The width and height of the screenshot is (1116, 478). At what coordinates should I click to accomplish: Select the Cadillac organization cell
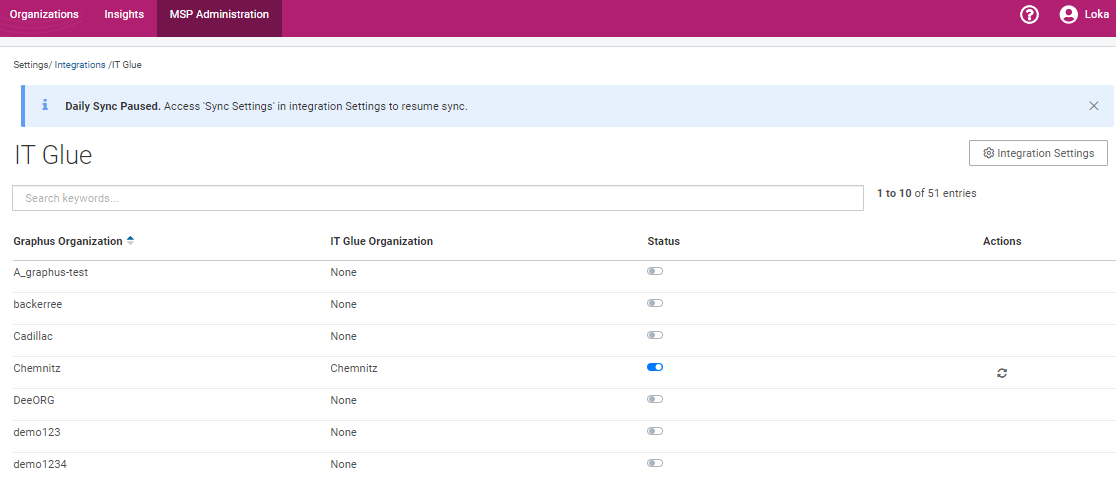click(33, 336)
